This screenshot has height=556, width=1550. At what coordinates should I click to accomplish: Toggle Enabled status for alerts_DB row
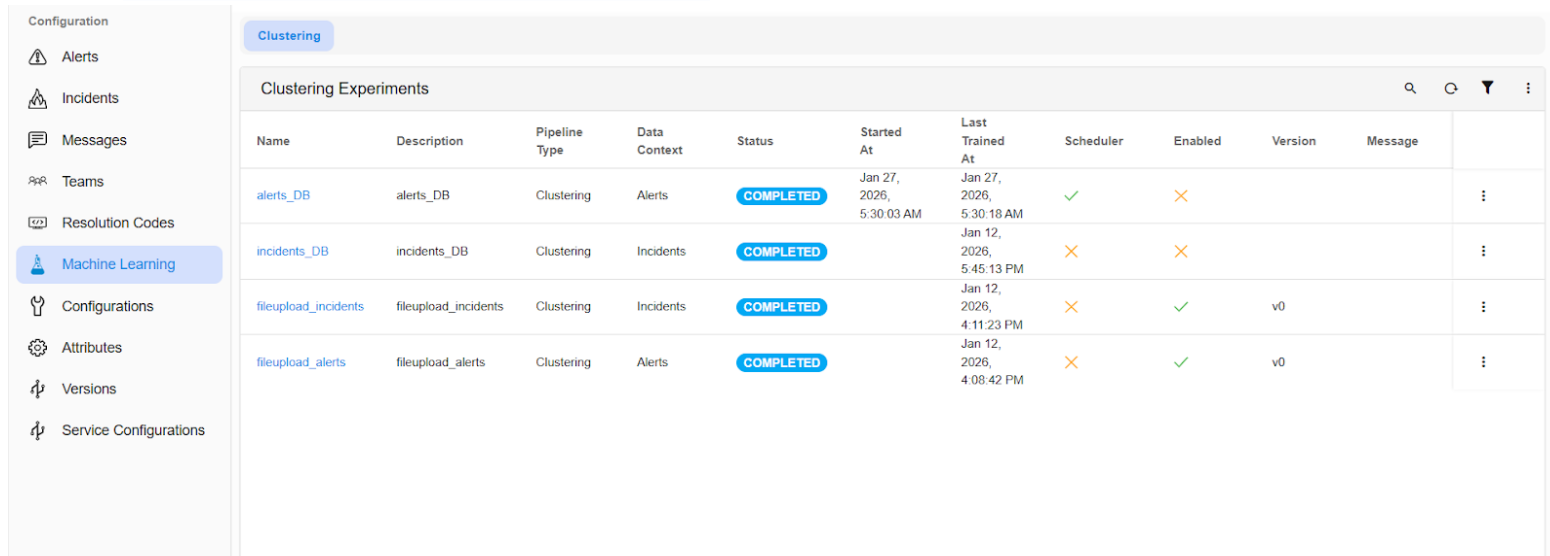[1180, 196]
